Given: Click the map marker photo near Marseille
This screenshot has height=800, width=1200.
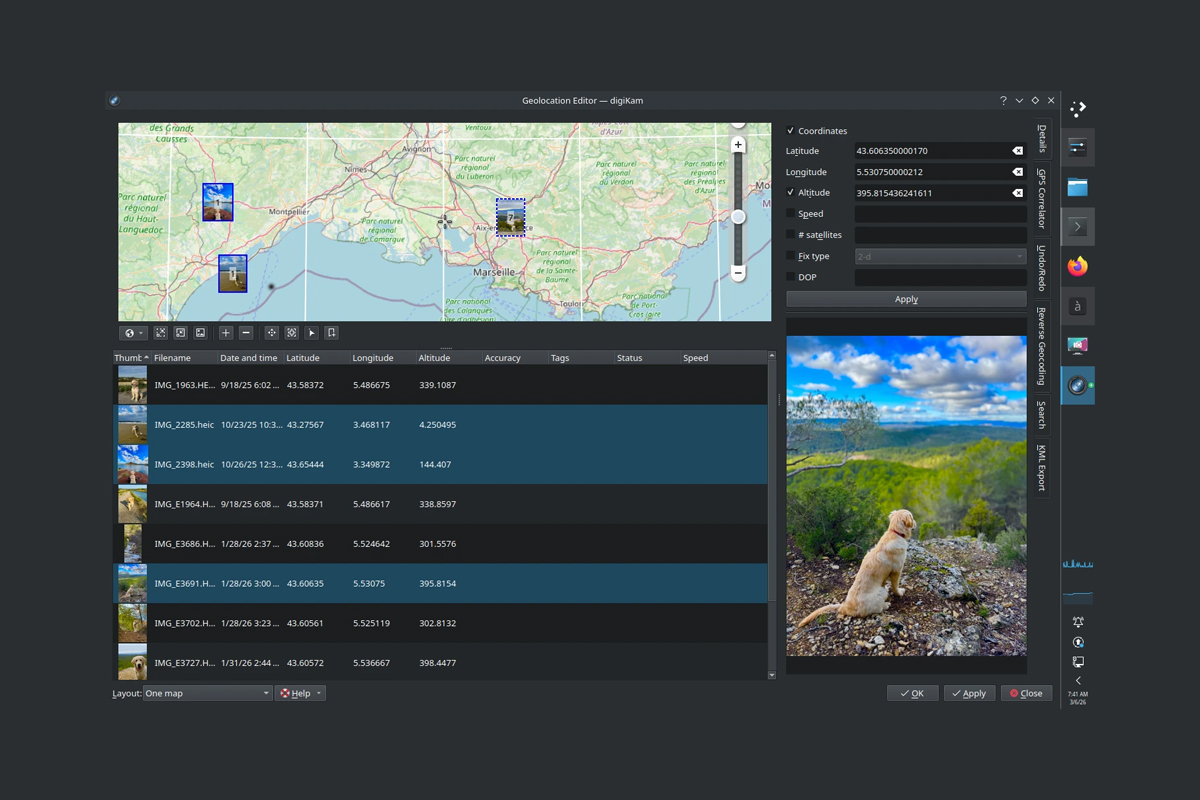Looking at the screenshot, I should (510, 216).
